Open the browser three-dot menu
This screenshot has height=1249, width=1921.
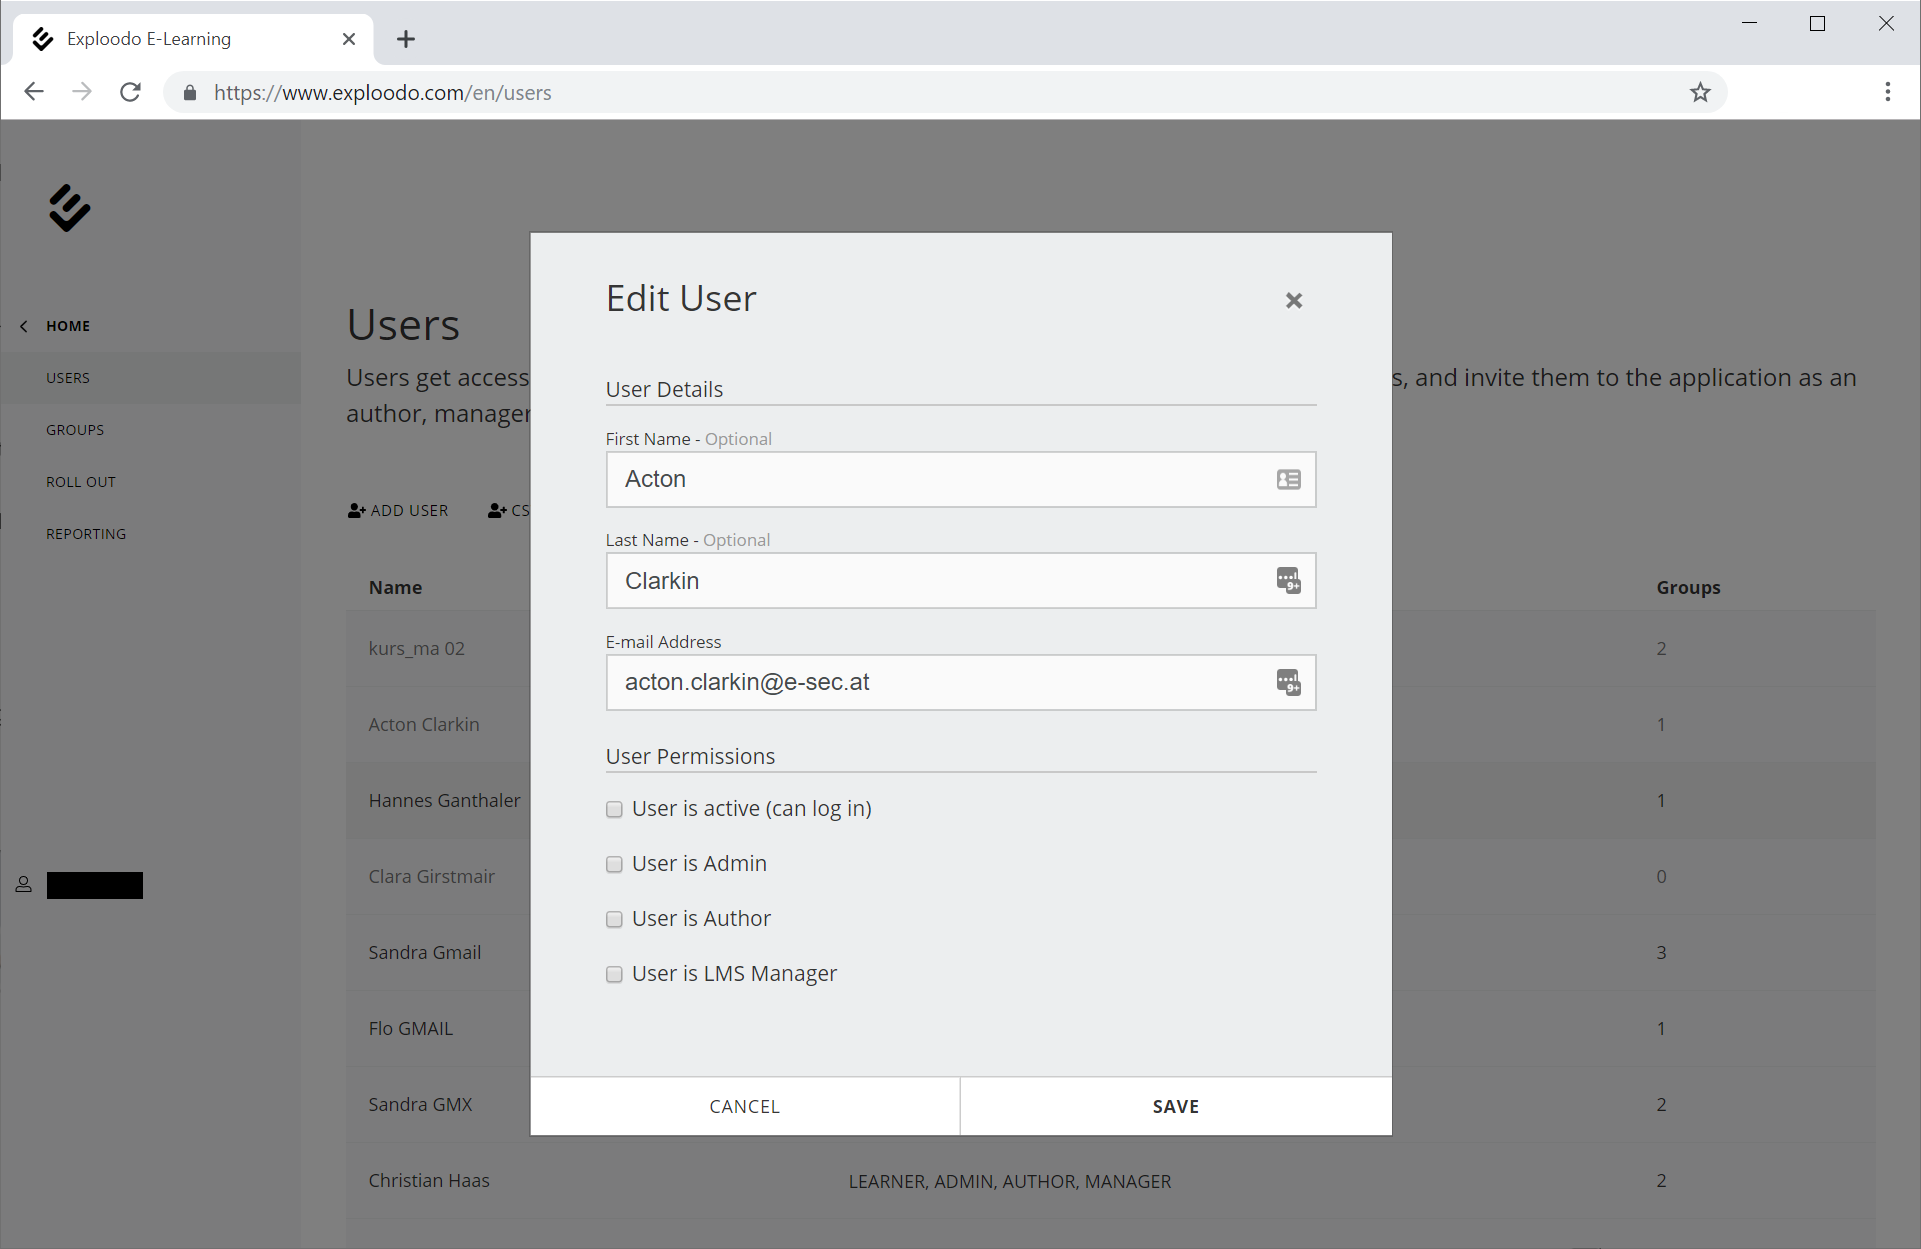pyautogui.click(x=1887, y=93)
